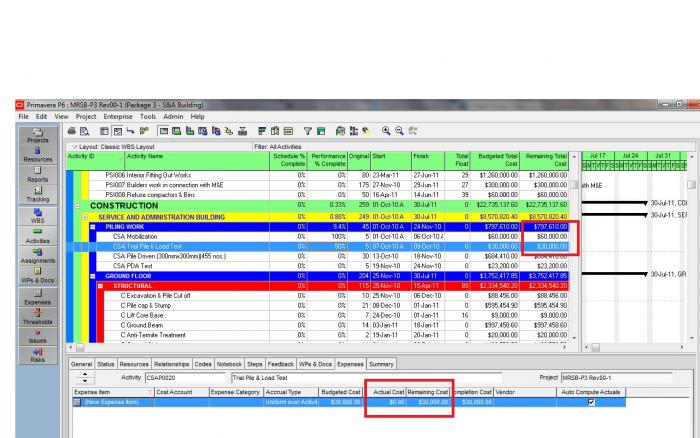The width and height of the screenshot is (700, 438).
Task: Collapse SERVICE AND ADMINISTRATION BUILDING band
Action: (x=85, y=217)
